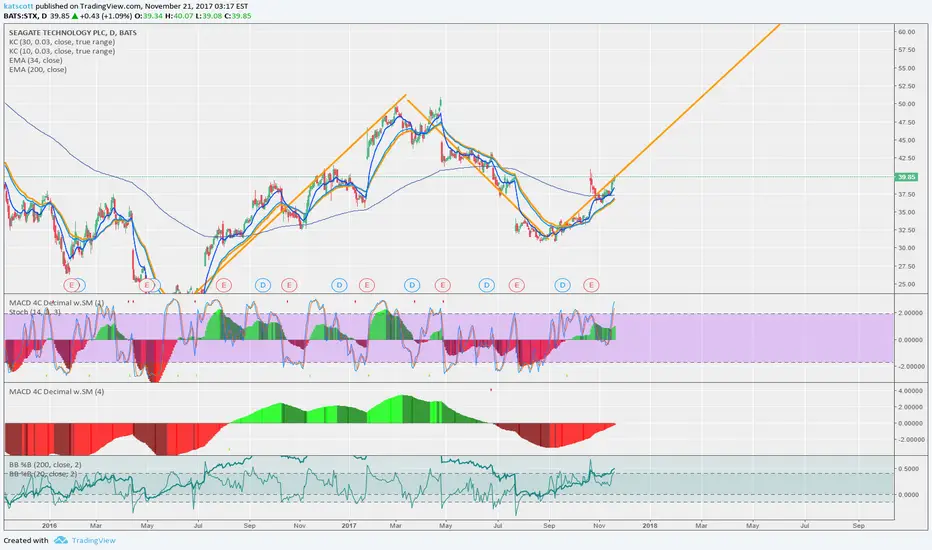
Task: Select the Stoch (14, 3, 3) indicator label
Action: 34,312
